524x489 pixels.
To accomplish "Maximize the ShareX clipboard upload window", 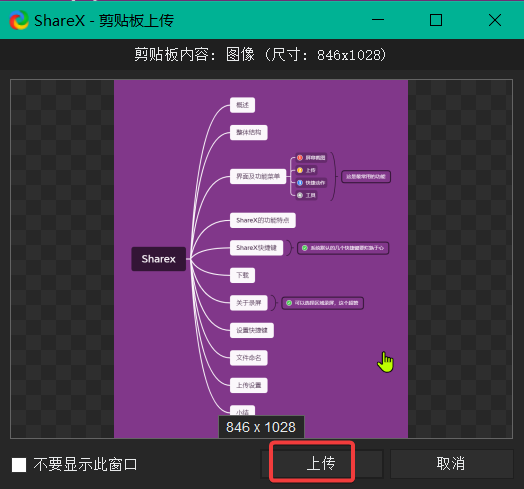I will pos(436,20).
